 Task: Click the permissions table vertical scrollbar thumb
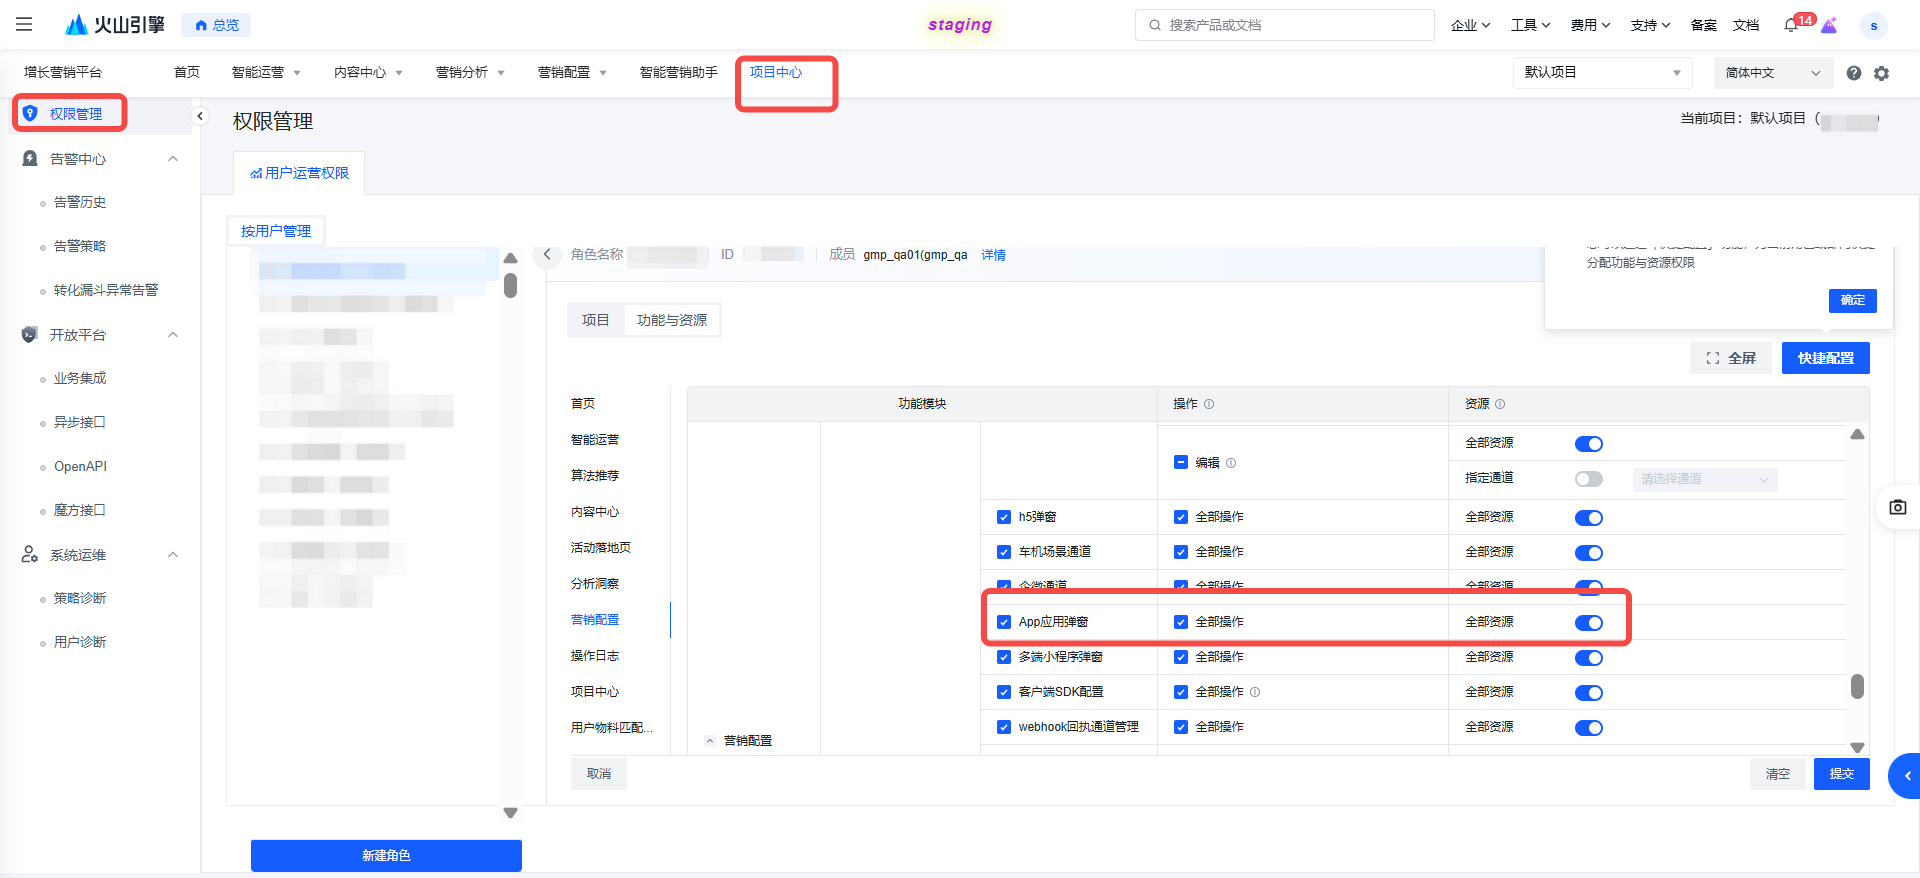[x=1857, y=686]
